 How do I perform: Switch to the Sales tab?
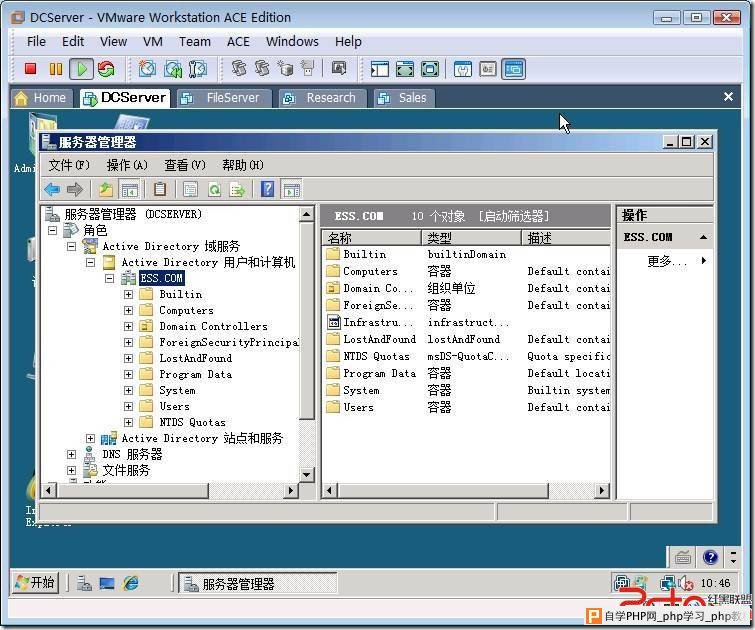(404, 98)
